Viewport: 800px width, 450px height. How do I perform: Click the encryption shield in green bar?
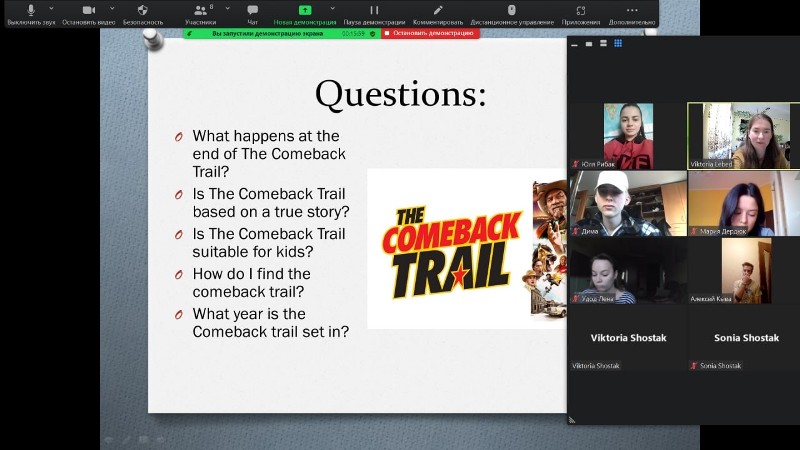pyautogui.click(x=372, y=33)
